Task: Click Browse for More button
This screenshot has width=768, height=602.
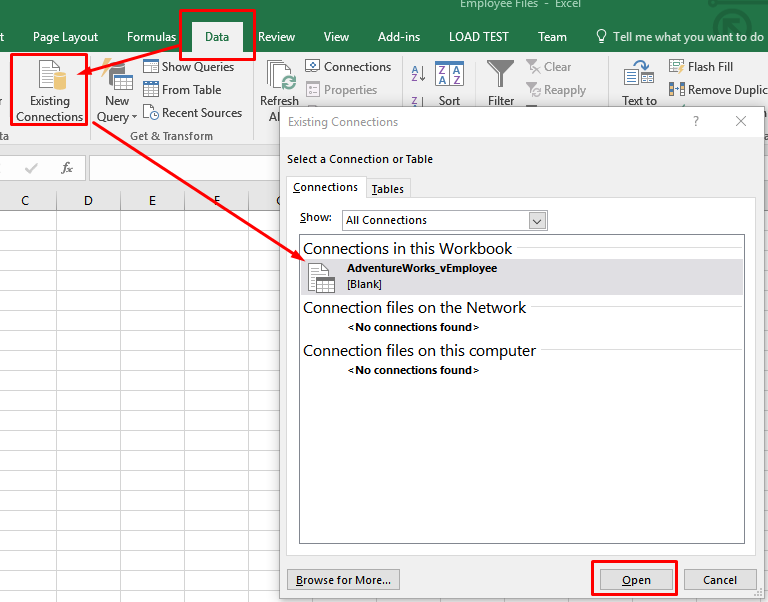Action: 344,580
